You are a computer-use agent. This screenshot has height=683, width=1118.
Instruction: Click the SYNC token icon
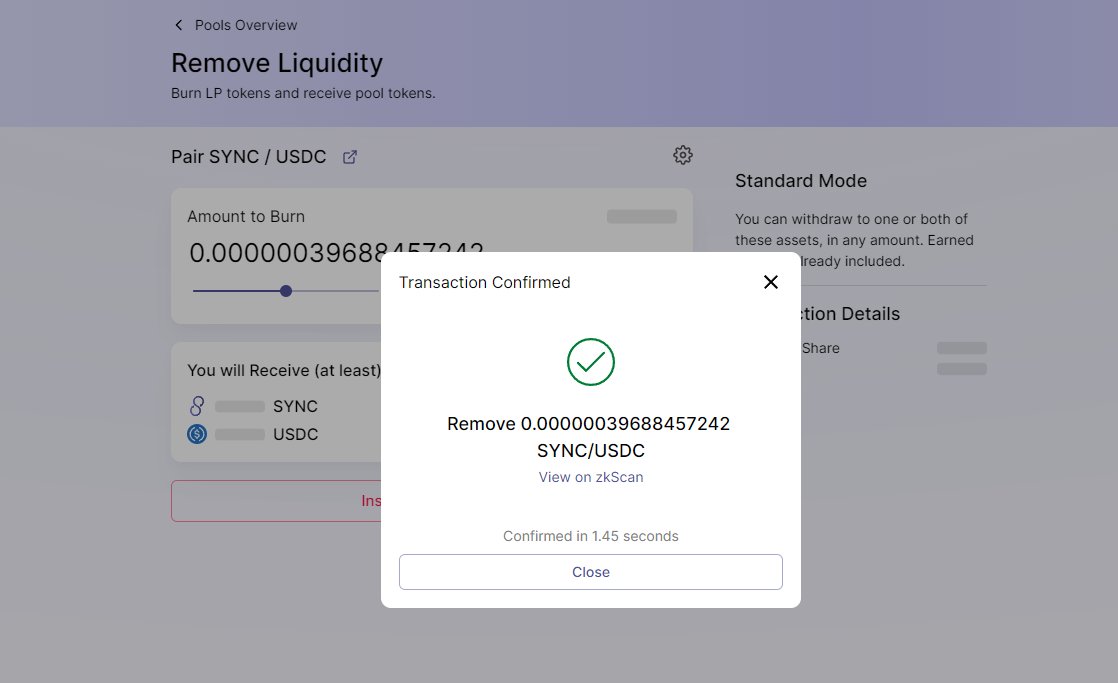pyautogui.click(x=197, y=406)
